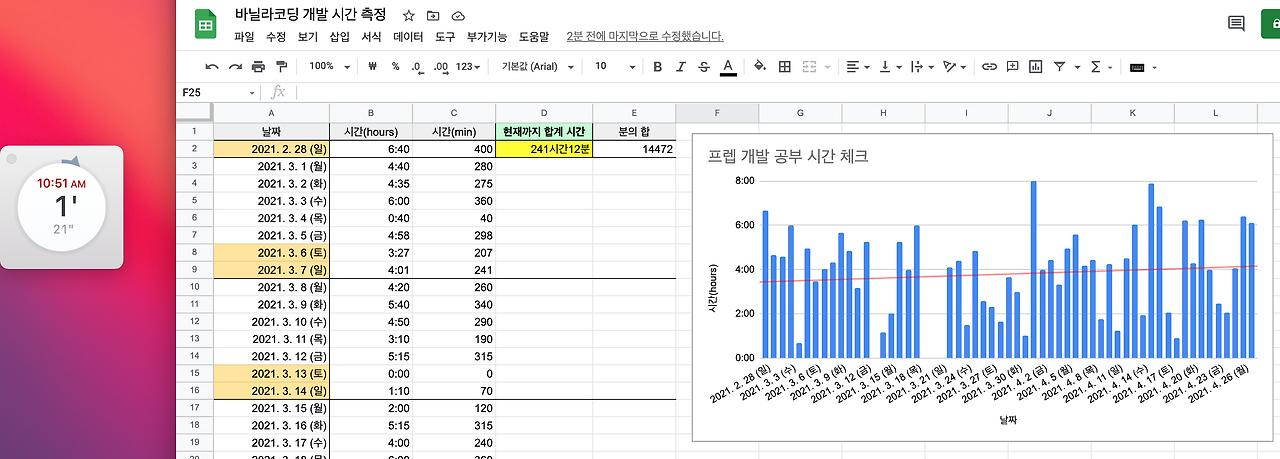Image resolution: width=1280 pixels, height=459 pixels.
Task: Toggle italic formatting
Action: (681, 66)
